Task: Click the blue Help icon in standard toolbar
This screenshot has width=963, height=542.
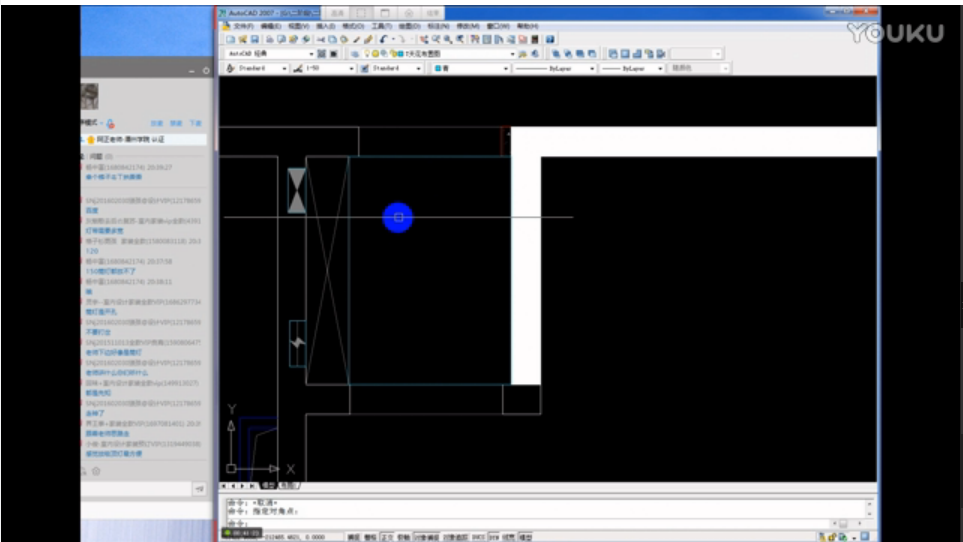Action: pyautogui.click(x=550, y=39)
